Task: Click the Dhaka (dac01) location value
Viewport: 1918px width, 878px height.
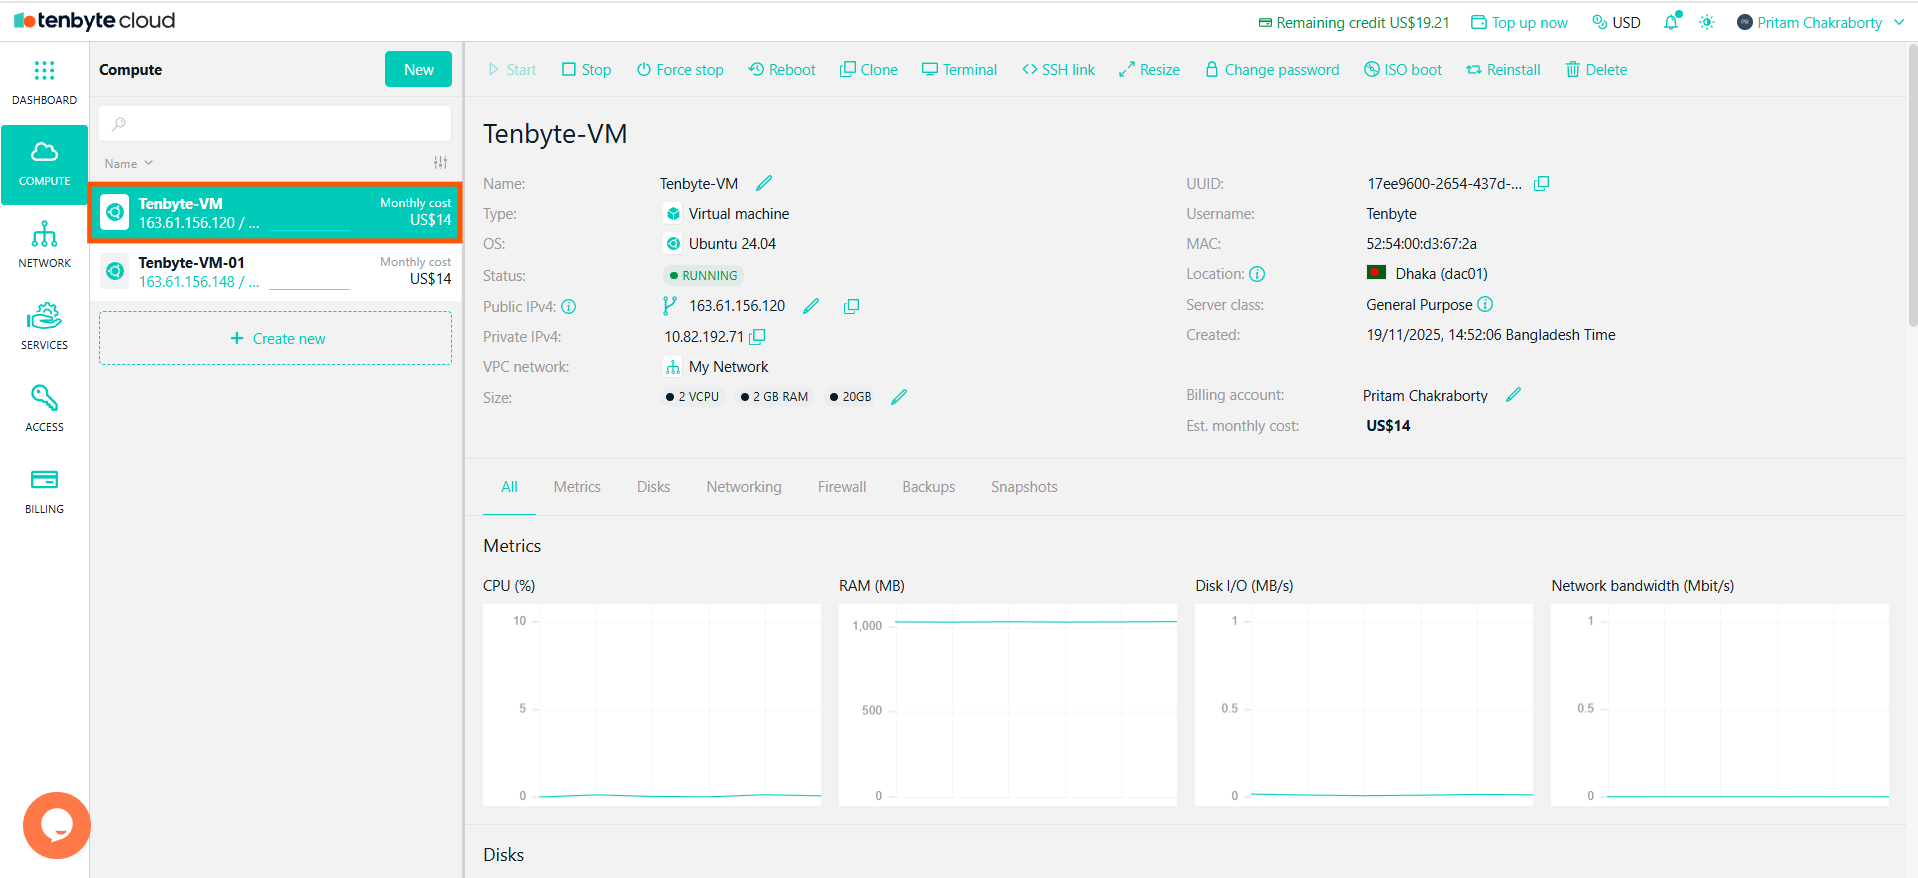Action: (x=1441, y=274)
